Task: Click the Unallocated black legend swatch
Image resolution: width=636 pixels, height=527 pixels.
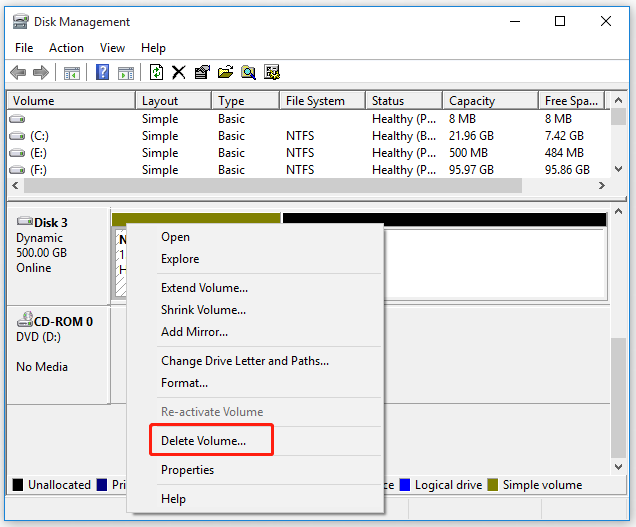Action: point(17,485)
